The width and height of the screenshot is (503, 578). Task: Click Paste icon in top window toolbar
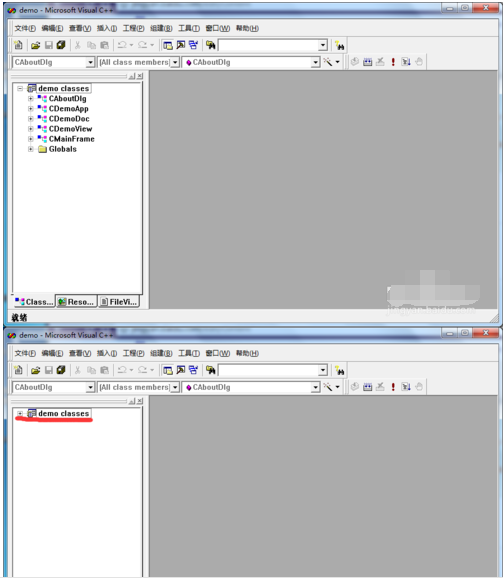click(x=105, y=45)
